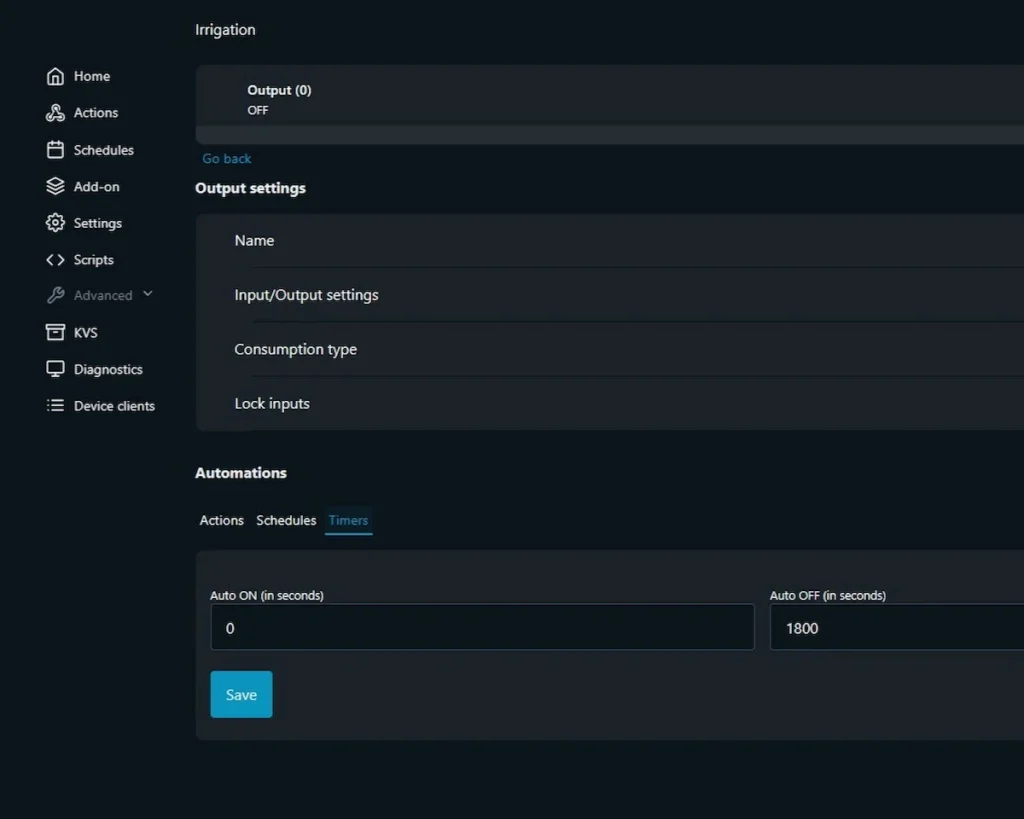
Task: Switch to the Automations Schedules tab
Action: [x=286, y=521]
